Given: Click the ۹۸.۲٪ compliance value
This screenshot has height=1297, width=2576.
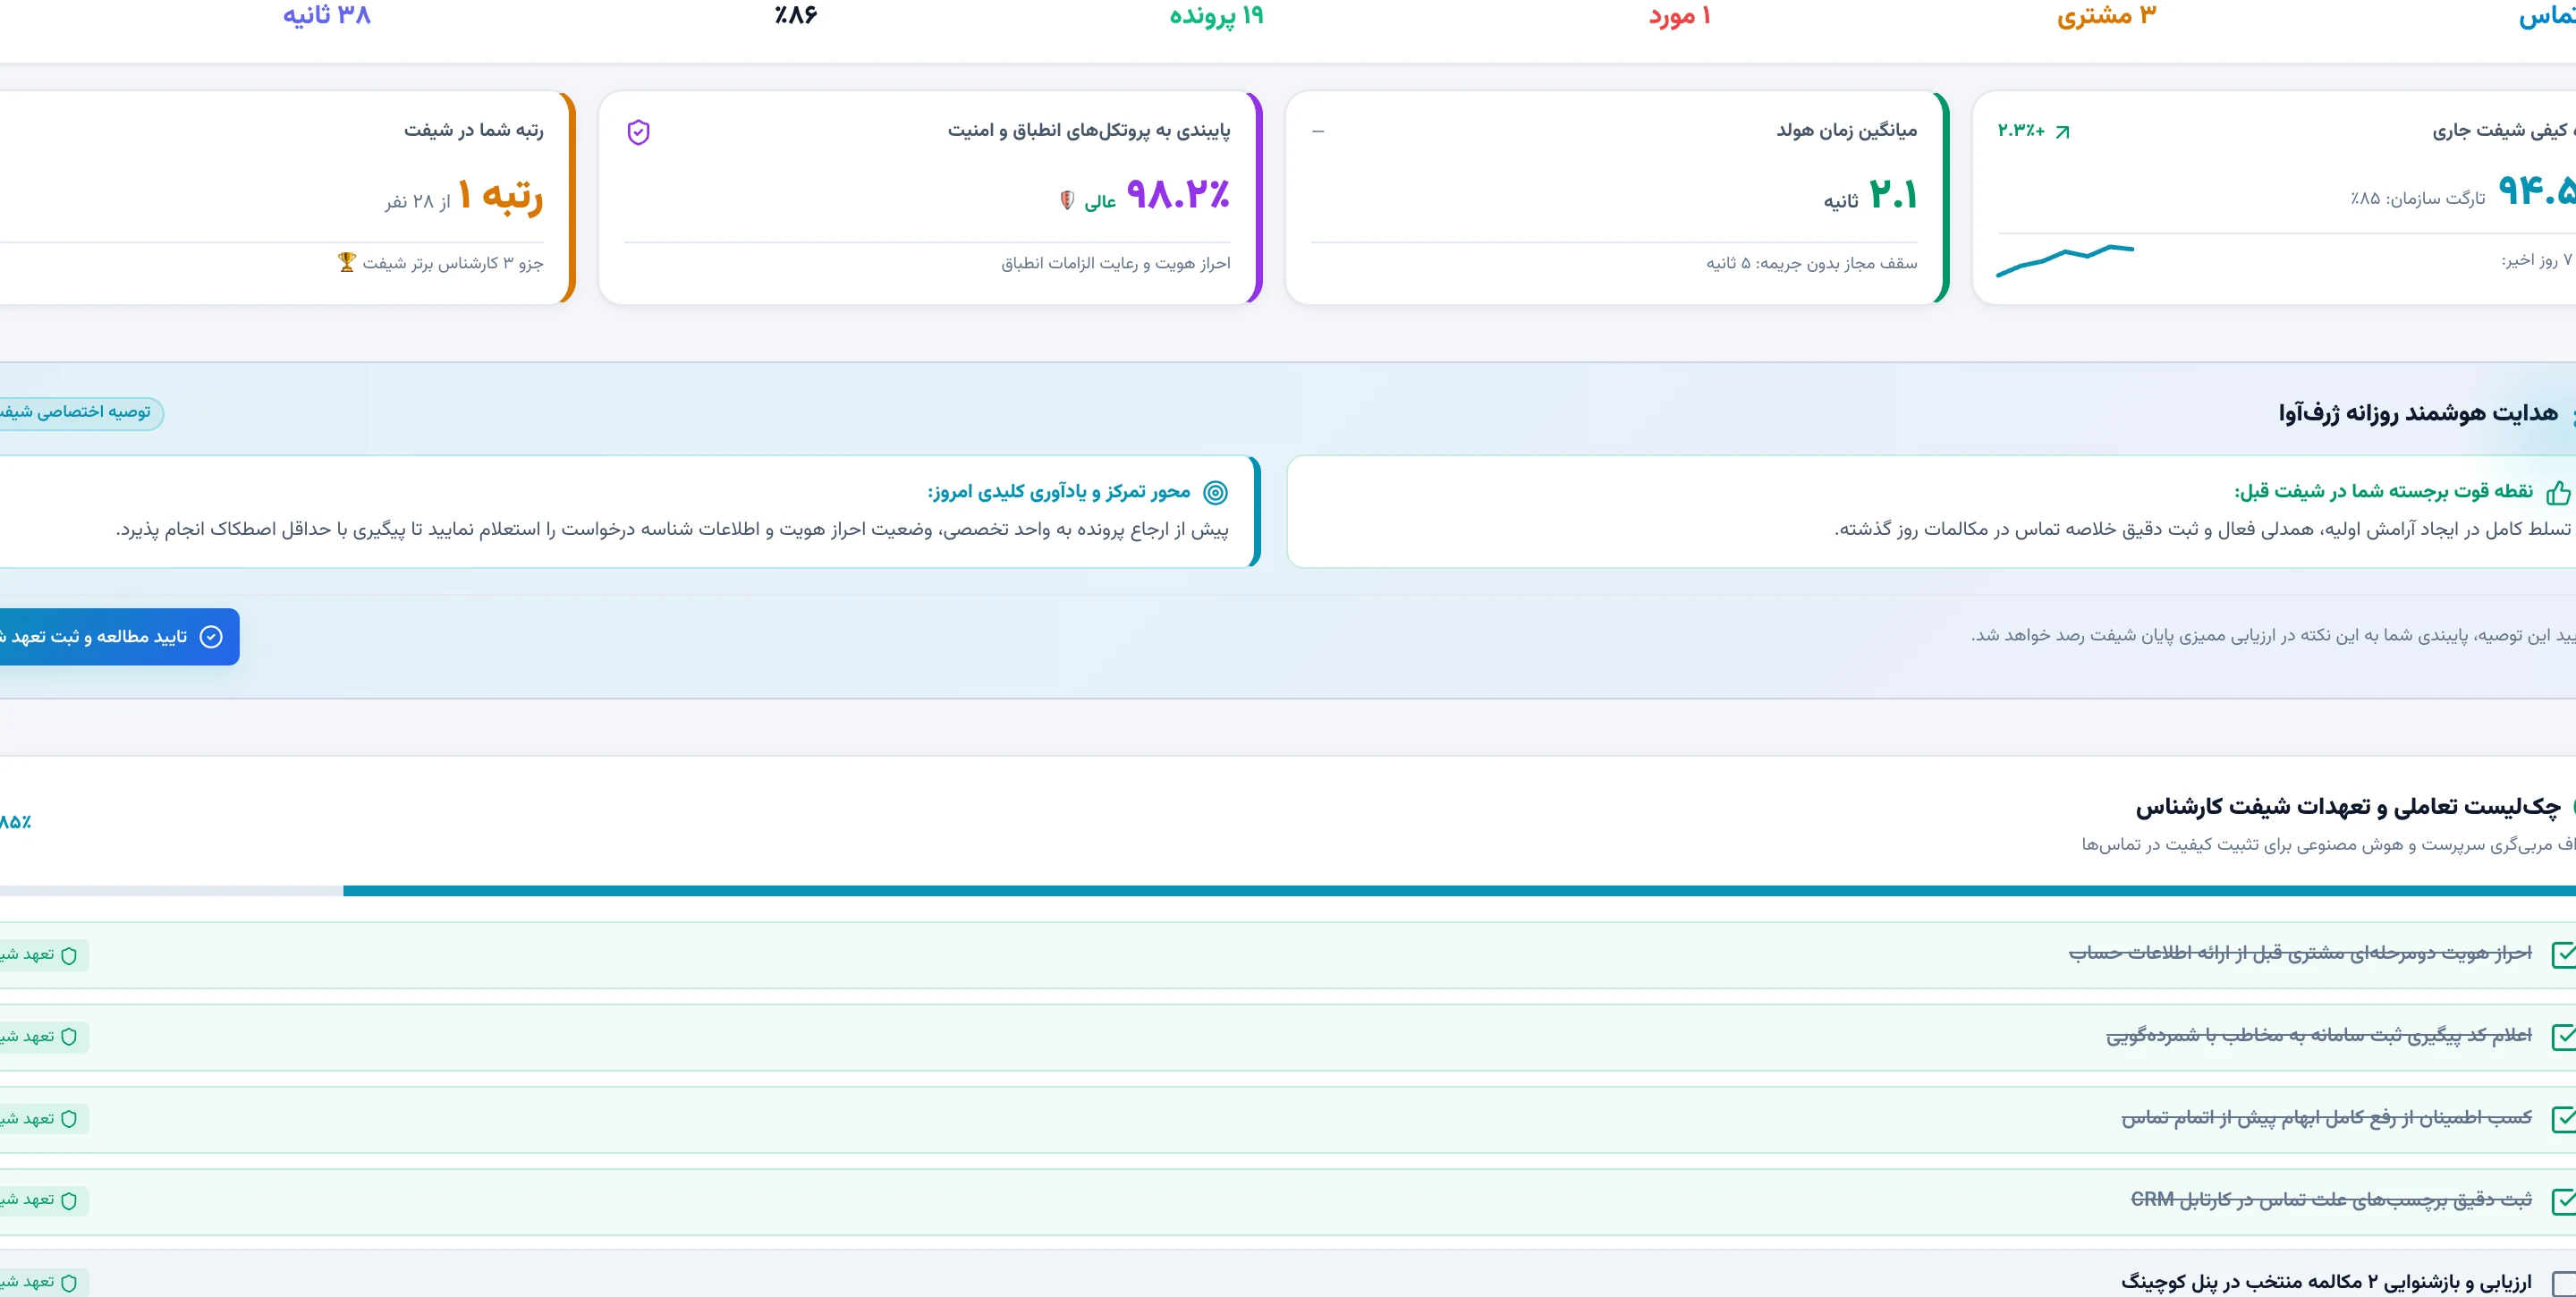Looking at the screenshot, I should (1178, 194).
